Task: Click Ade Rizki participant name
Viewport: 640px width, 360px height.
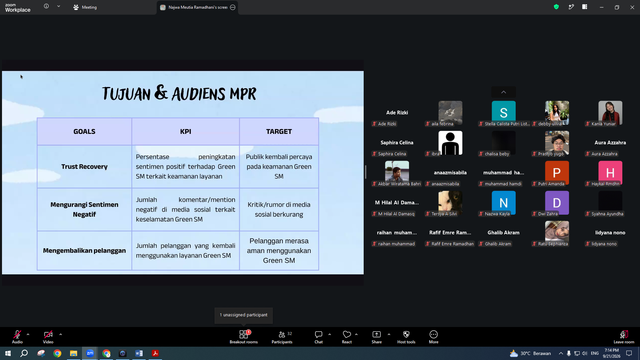Action: tap(397, 113)
